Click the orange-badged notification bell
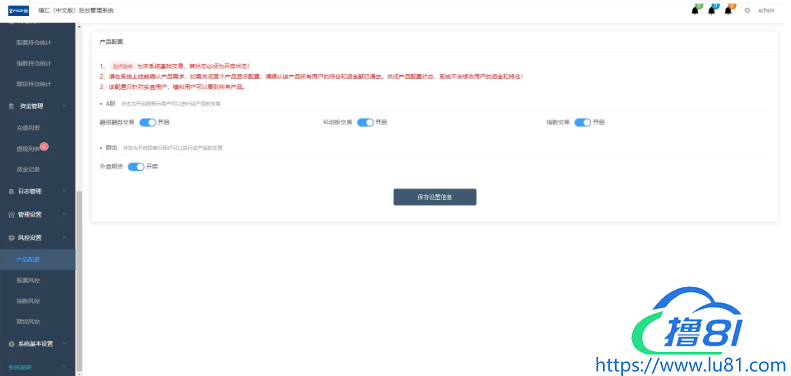Screen dimensions: 791x376 click(x=728, y=11)
